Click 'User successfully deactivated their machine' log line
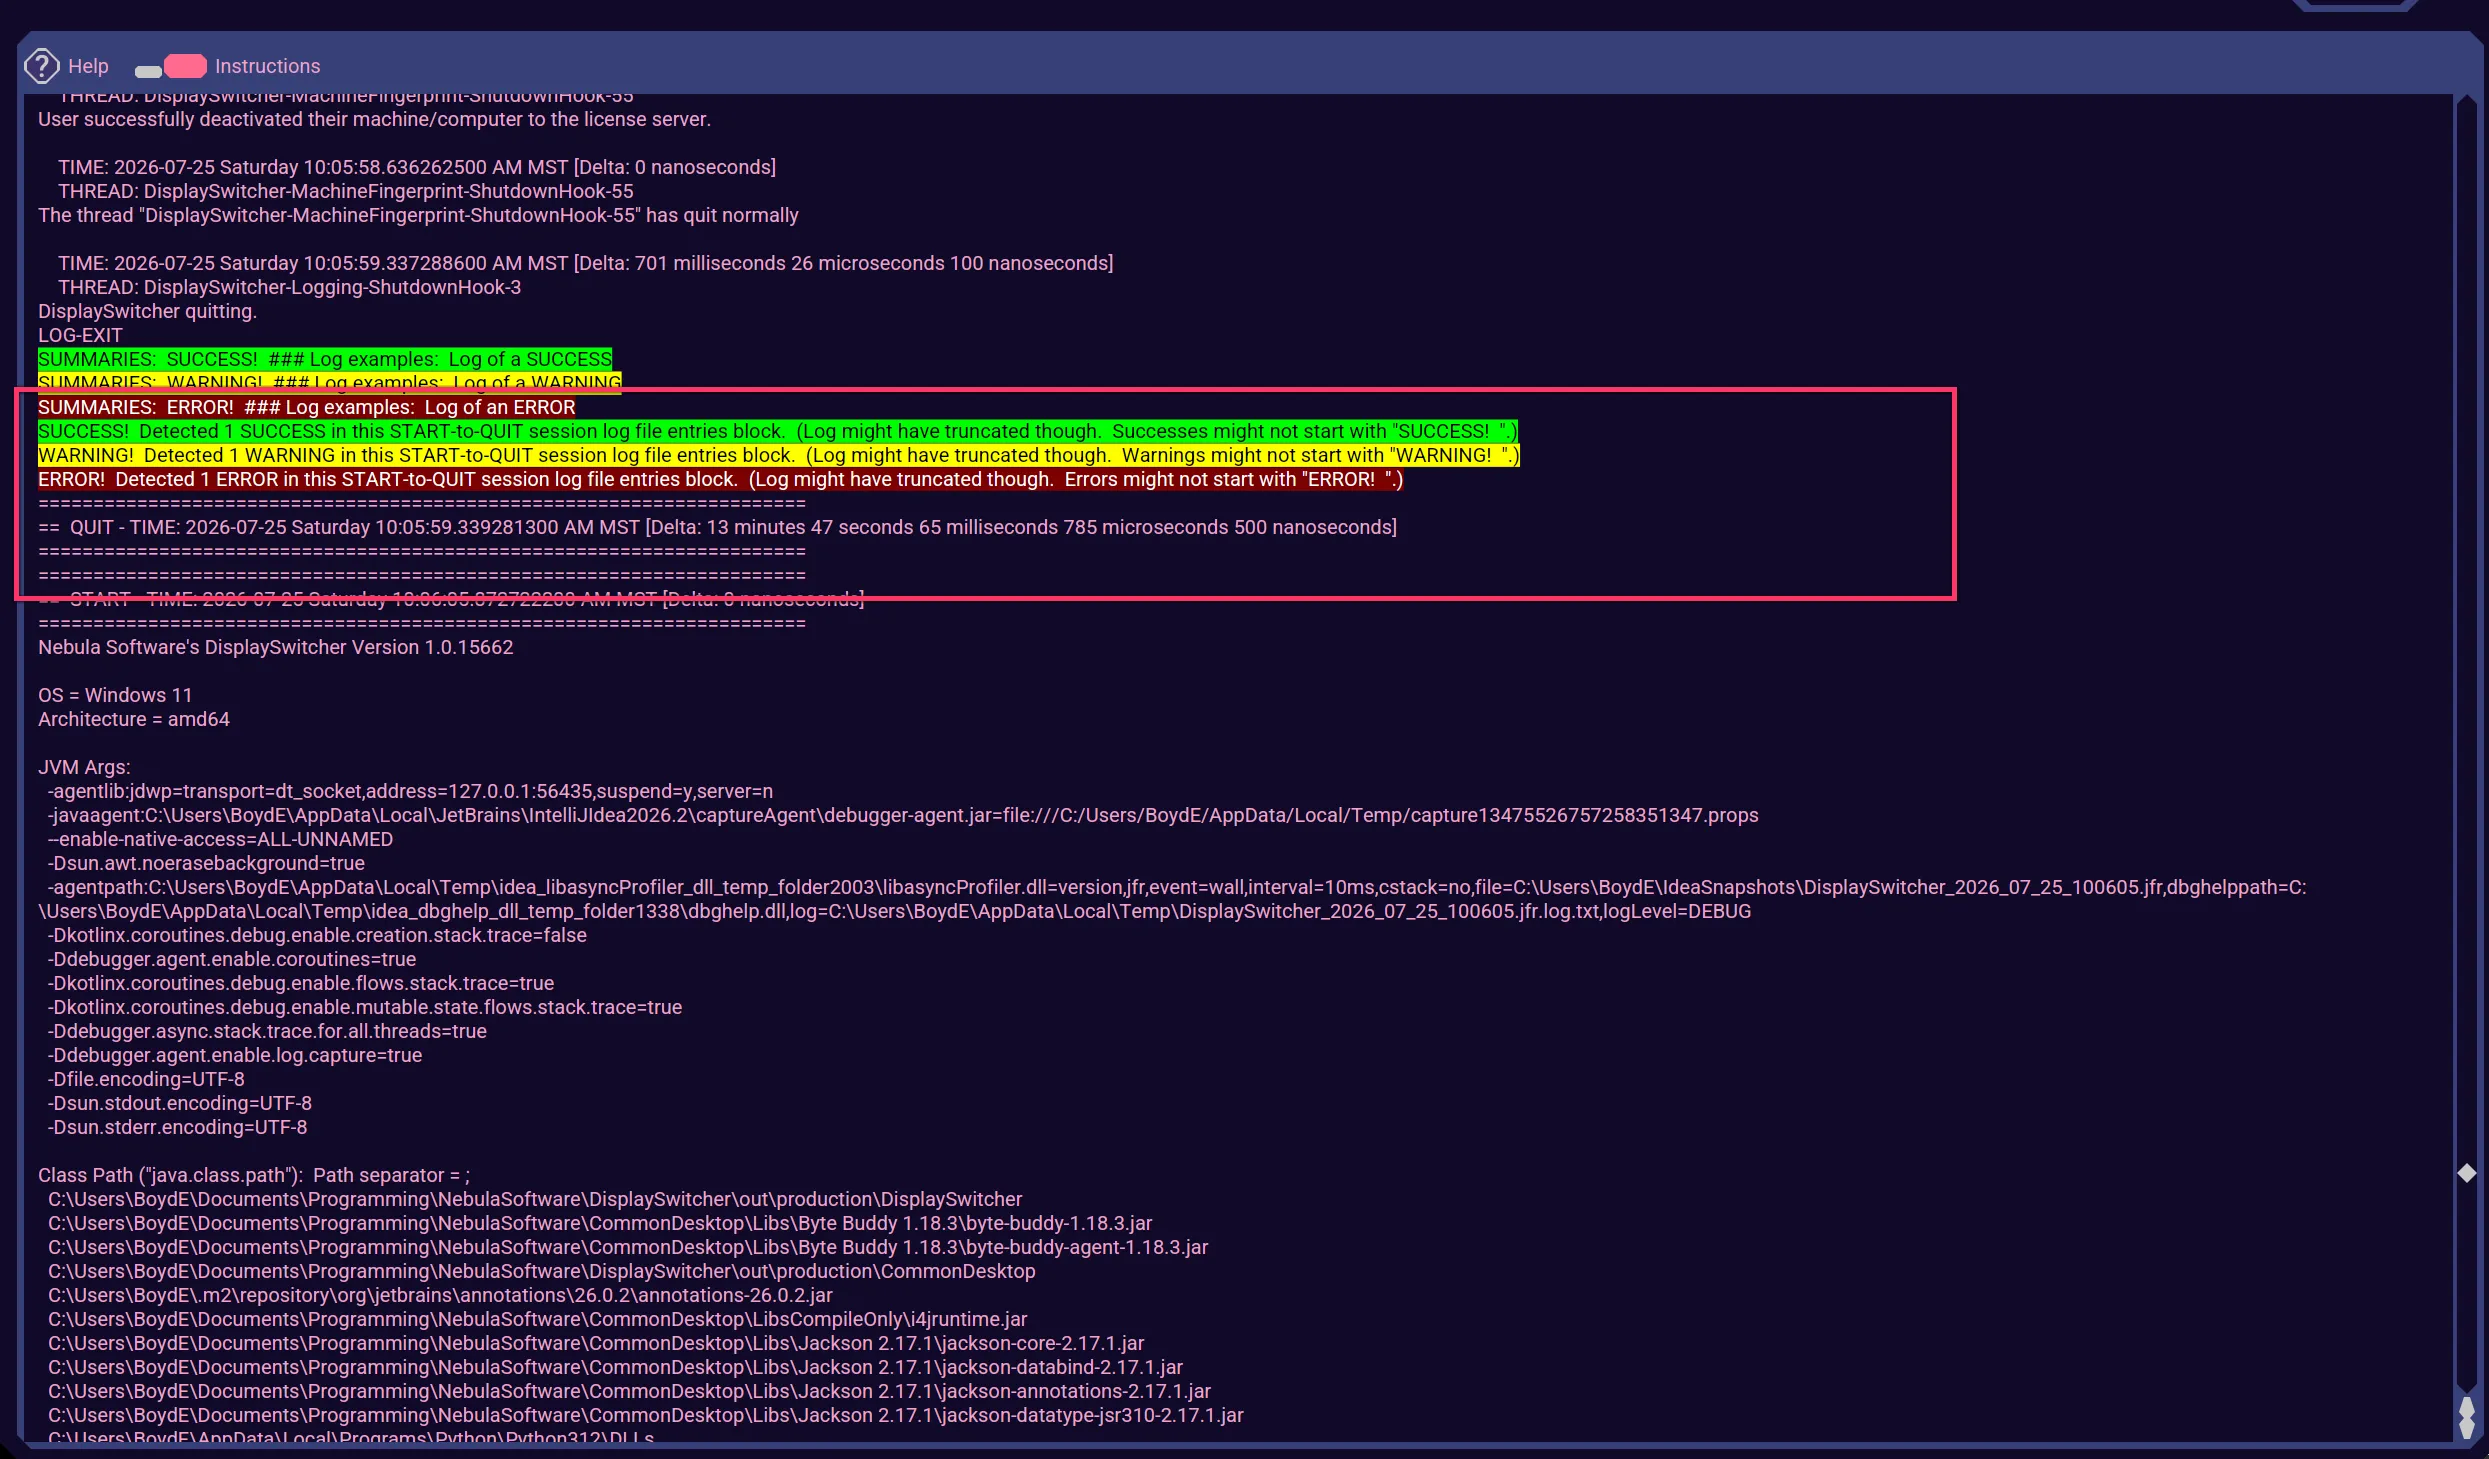 point(374,119)
